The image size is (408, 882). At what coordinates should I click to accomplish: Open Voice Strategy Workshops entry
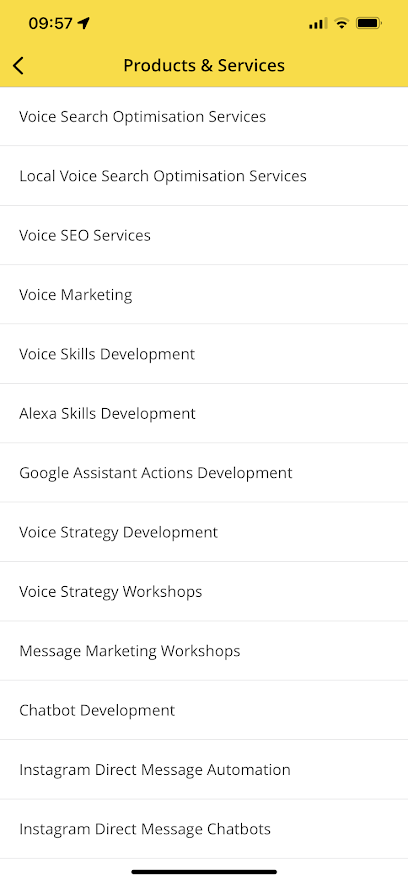pyautogui.click(x=204, y=591)
